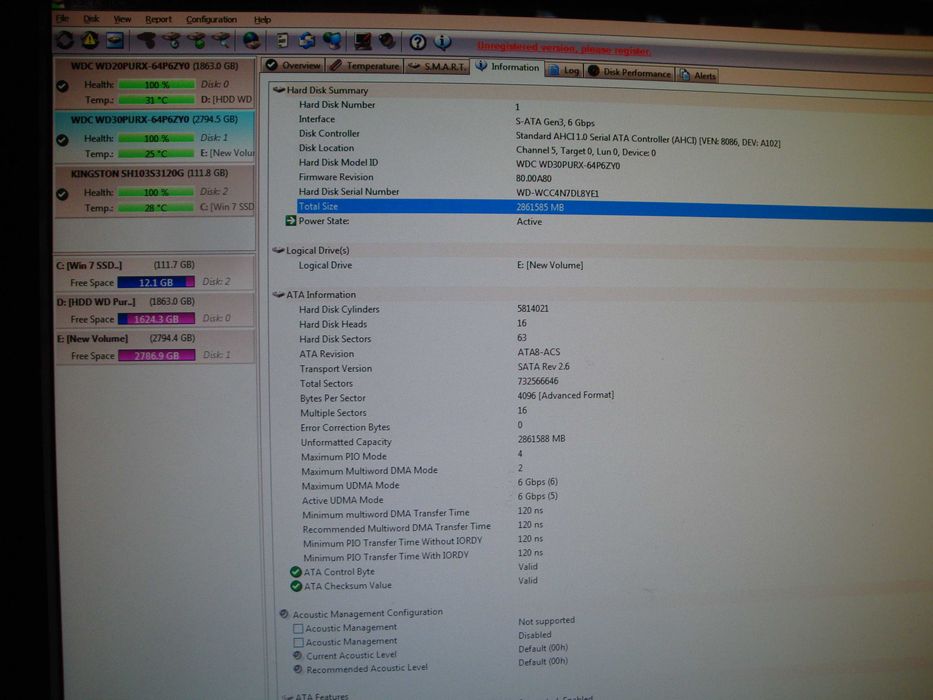Open the disk picture panel toolbar icon
Viewport: 933px width, 700px height.
coord(115,40)
